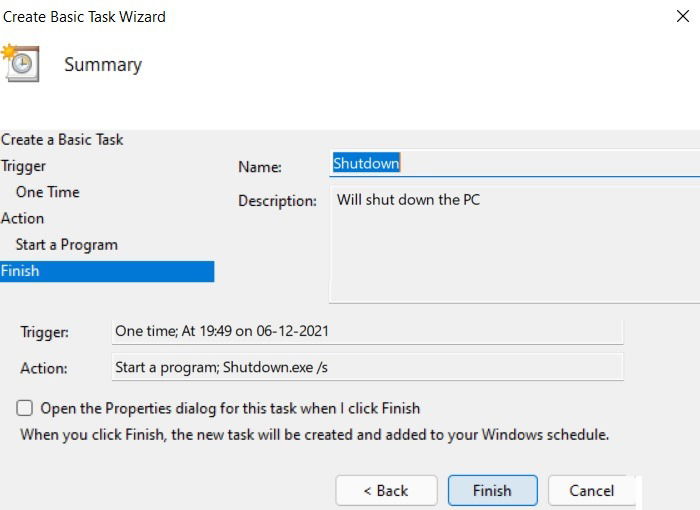Select the Start a Program step

click(x=67, y=245)
